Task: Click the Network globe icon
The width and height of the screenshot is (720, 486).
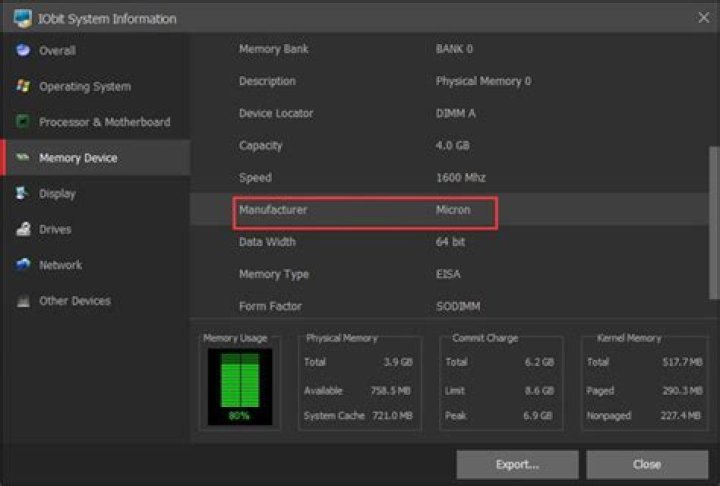Action: click(23, 264)
